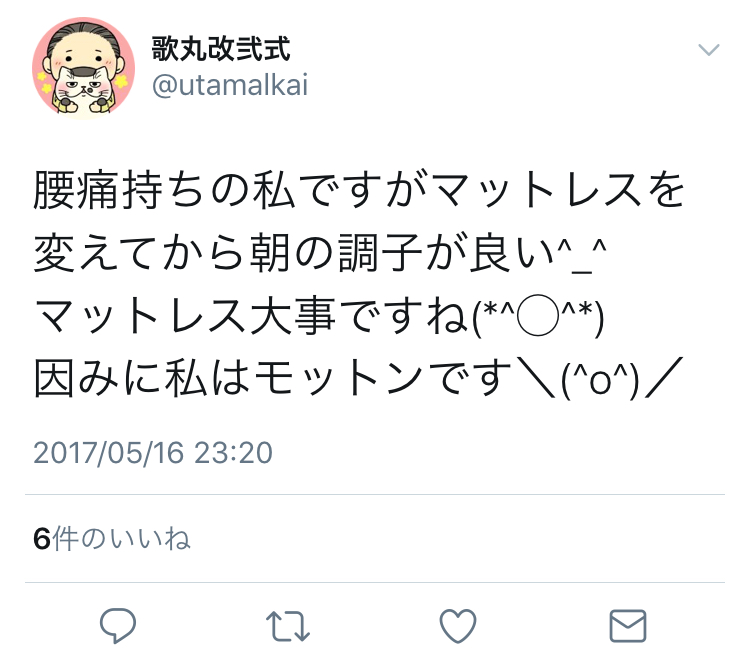Click the 2017/05/16 23:20 timestamp

(x=153, y=453)
